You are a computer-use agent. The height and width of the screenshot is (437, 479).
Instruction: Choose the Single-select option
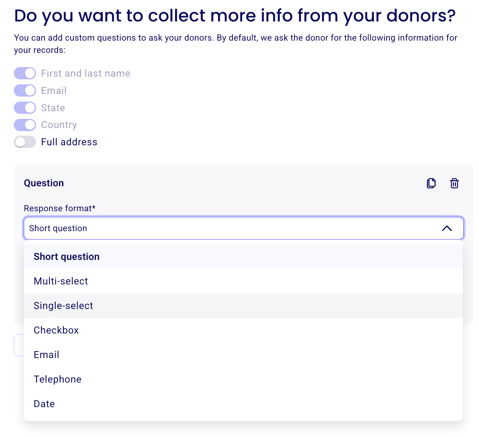click(243, 306)
